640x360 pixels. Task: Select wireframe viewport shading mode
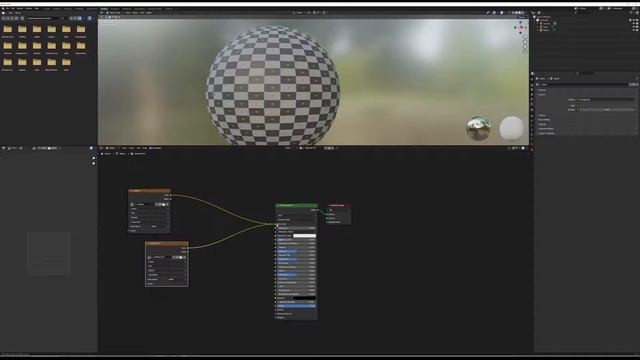click(513, 13)
